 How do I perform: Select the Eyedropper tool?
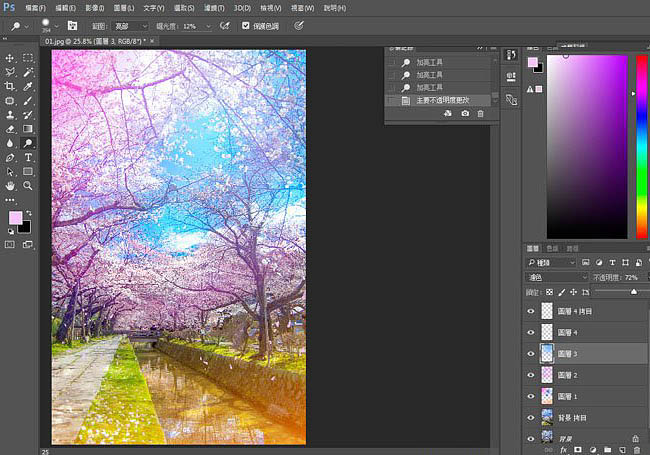28,87
